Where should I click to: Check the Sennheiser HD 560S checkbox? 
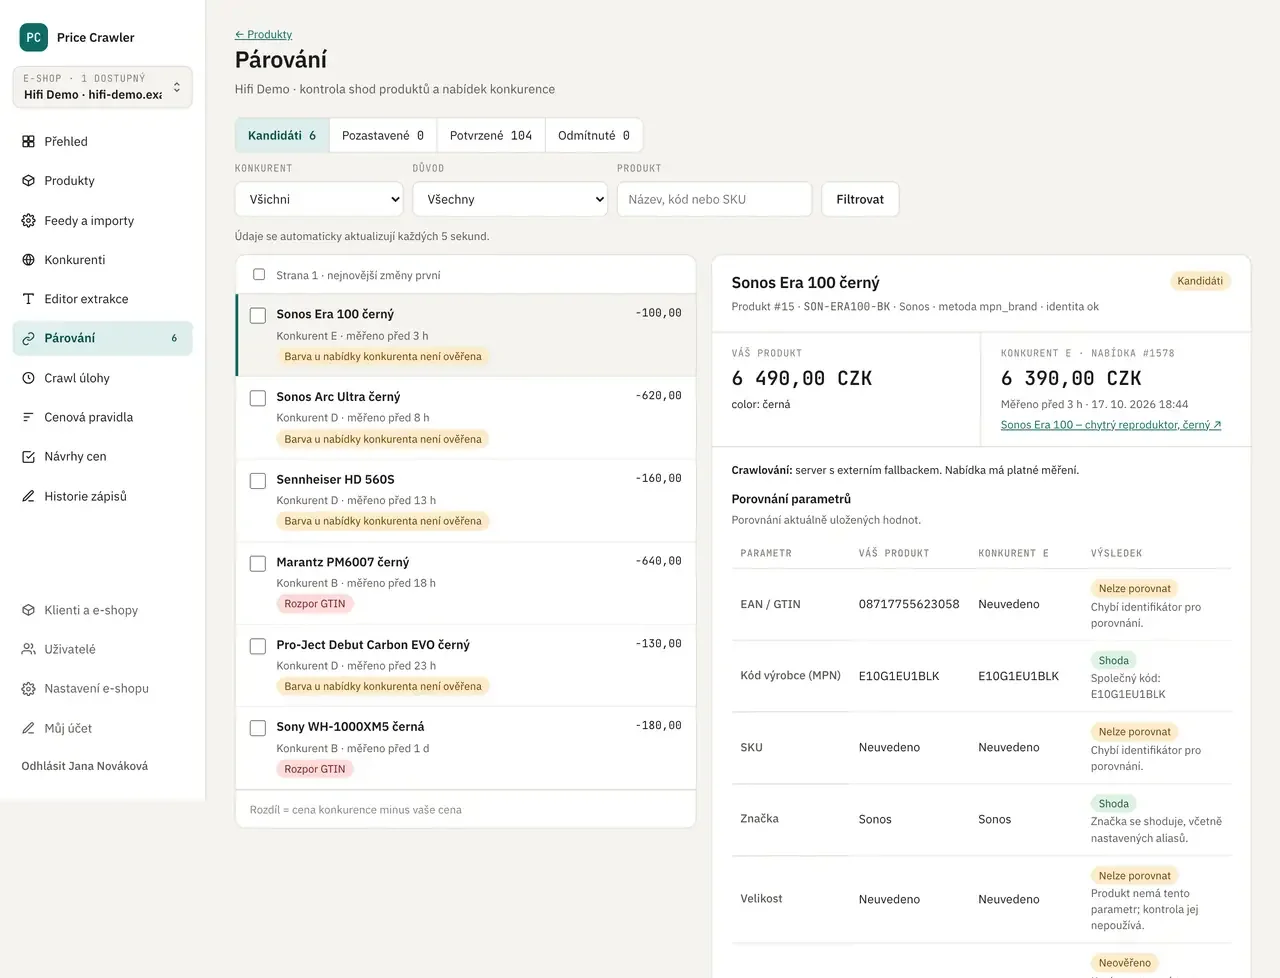pyautogui.click(x=258, y=481)
